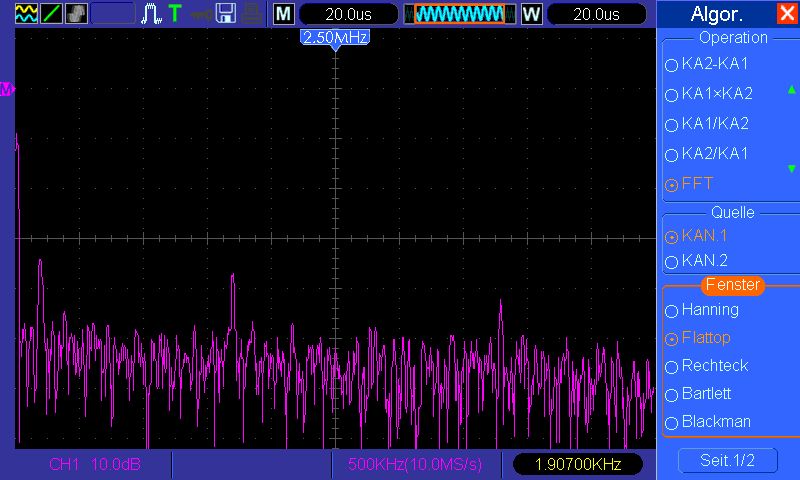
Task: Click the grayed-out printer icon
Action: (x=252, y=14)
